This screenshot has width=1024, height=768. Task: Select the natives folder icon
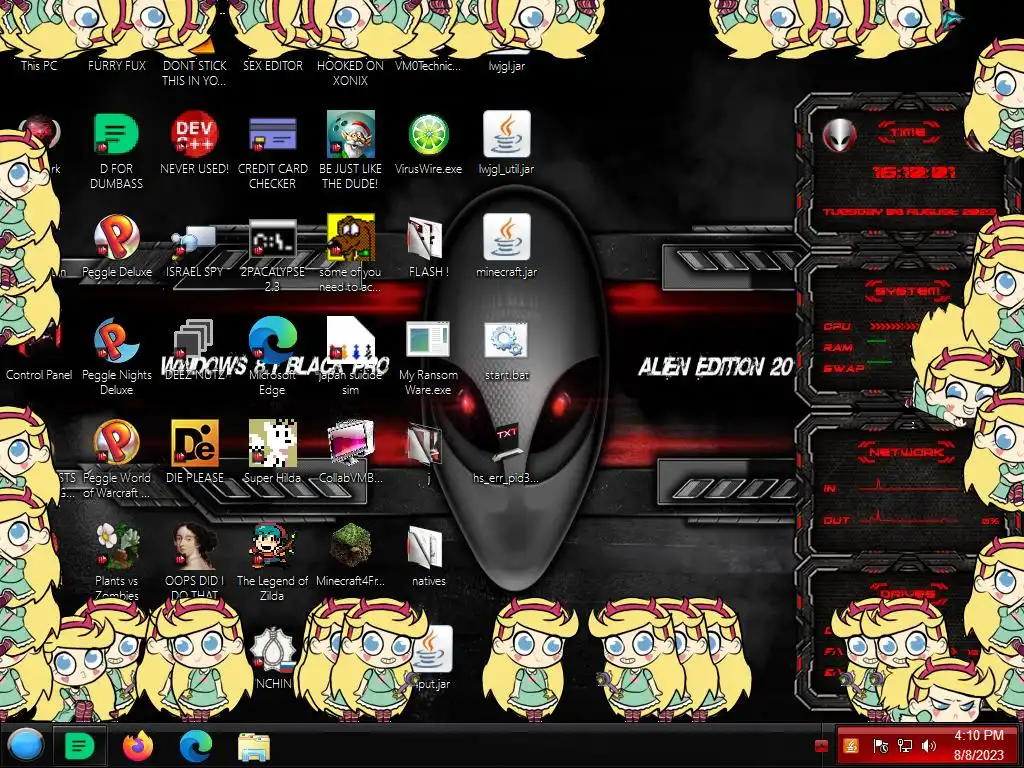pyautogui.click(x=425, y=547)
